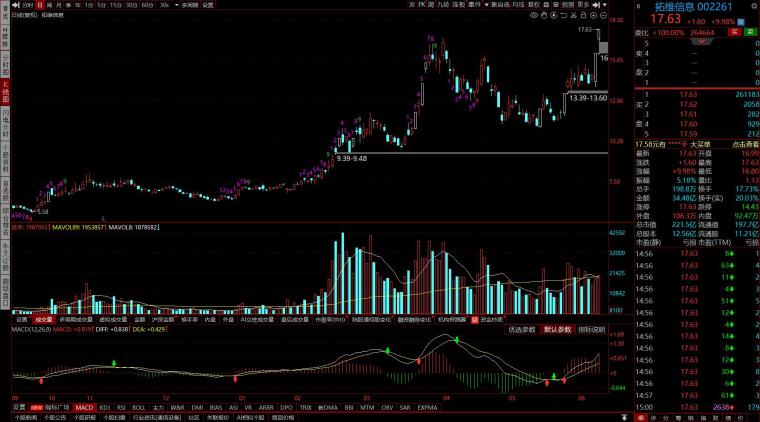Click the 9.39-9.48 support level line
This screenshot has width=760, height=422.
[471, 153]
